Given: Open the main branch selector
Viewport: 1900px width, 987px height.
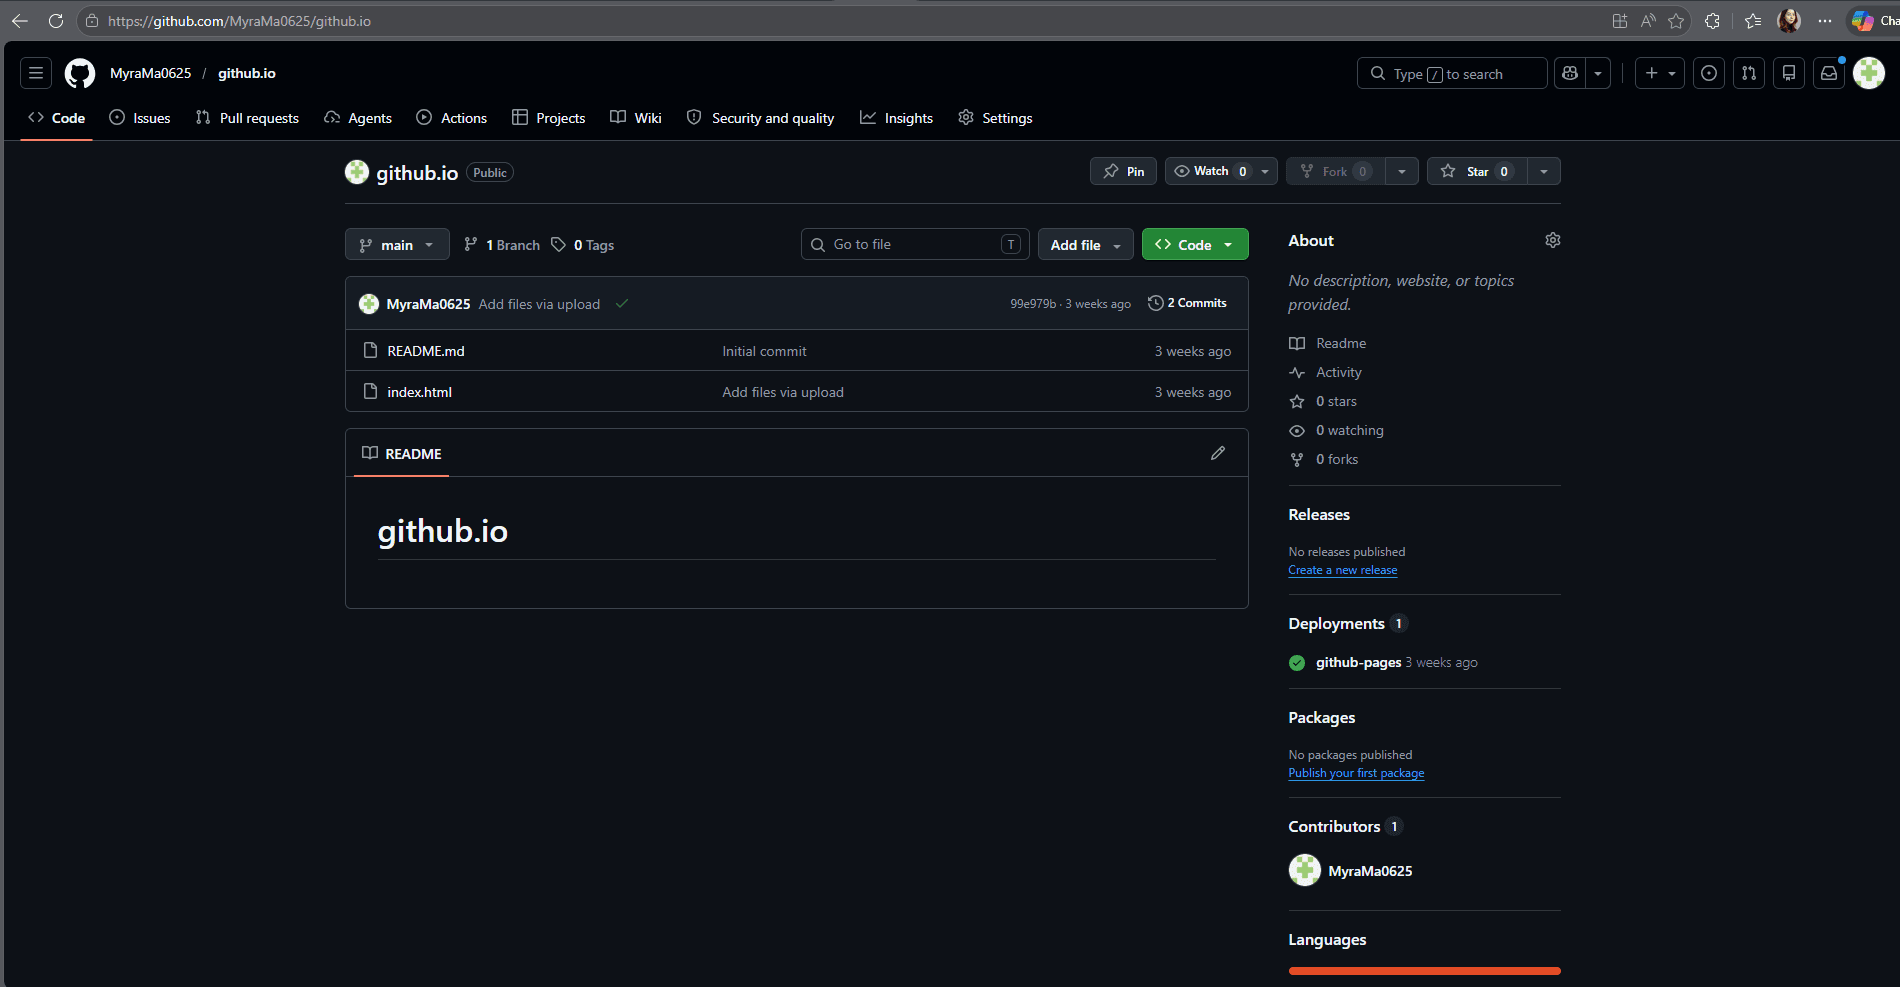Looking at the screenshot, I should point(397,245).
